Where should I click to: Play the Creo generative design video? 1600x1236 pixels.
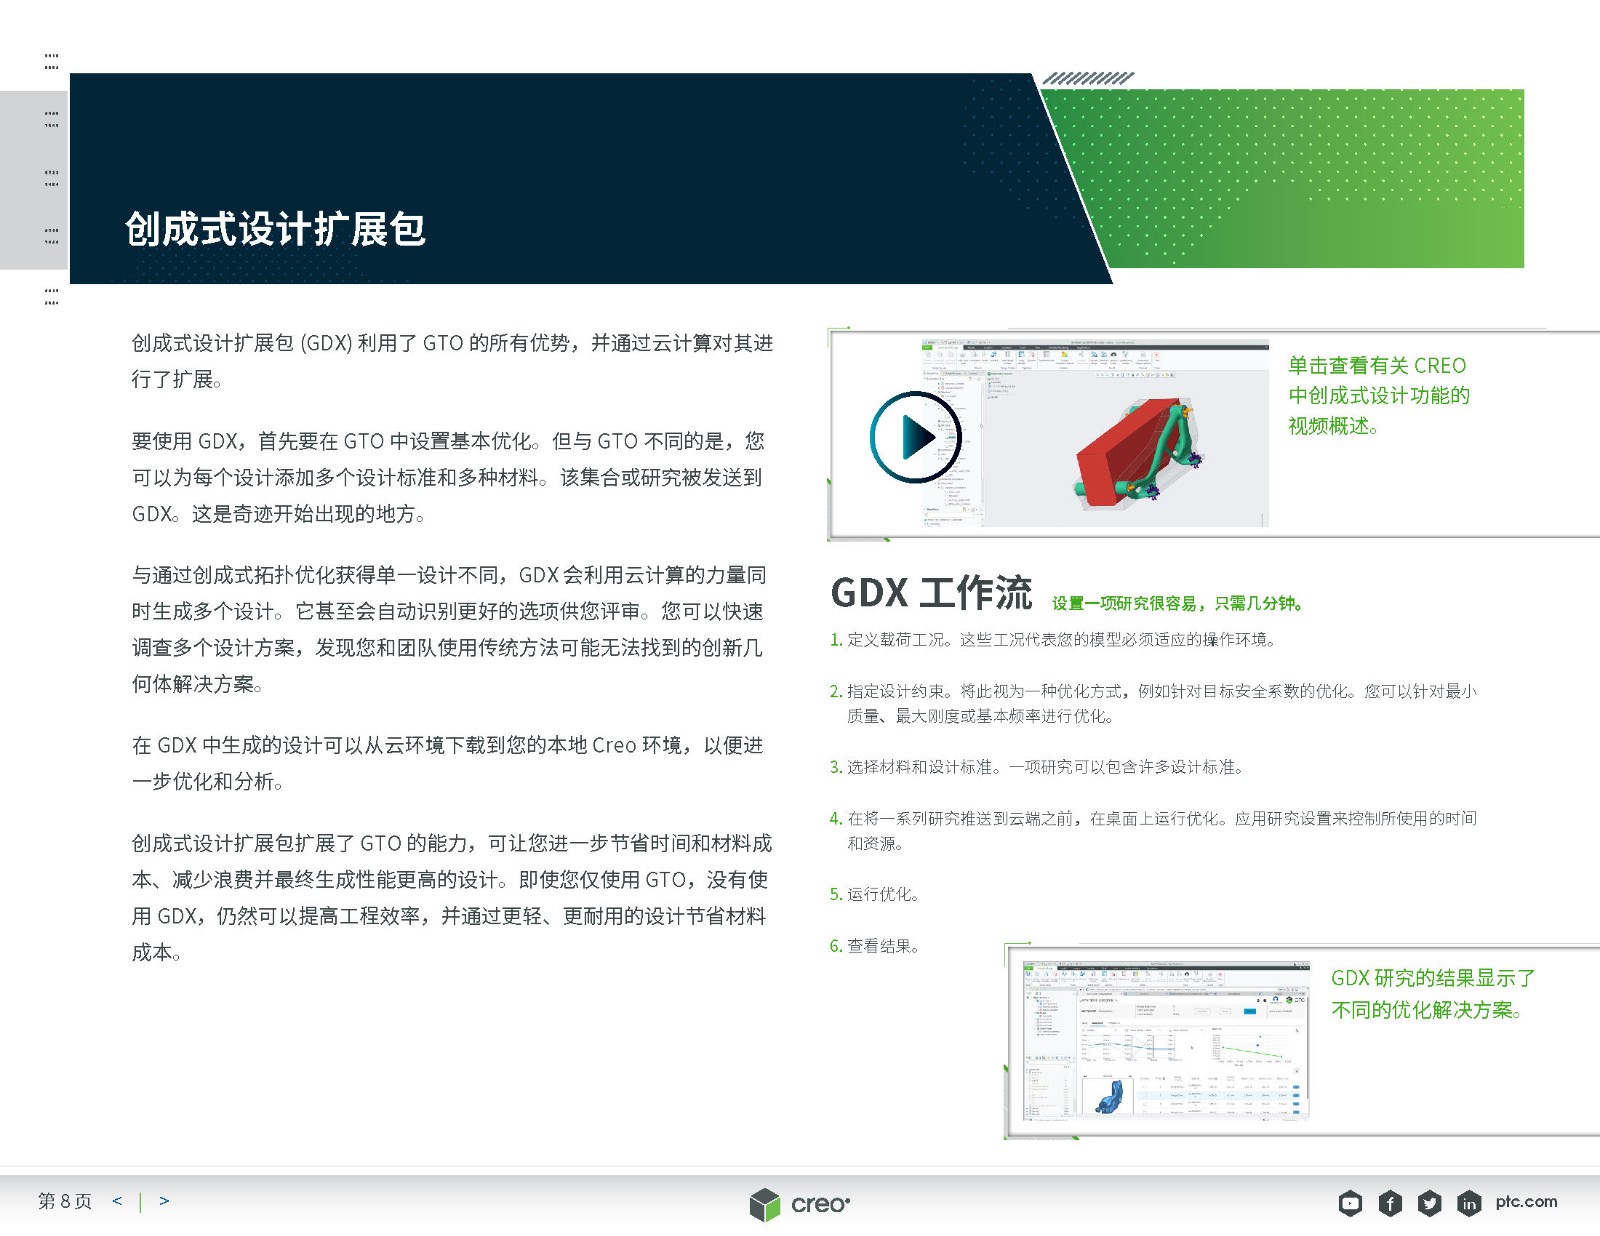[915, 437]
